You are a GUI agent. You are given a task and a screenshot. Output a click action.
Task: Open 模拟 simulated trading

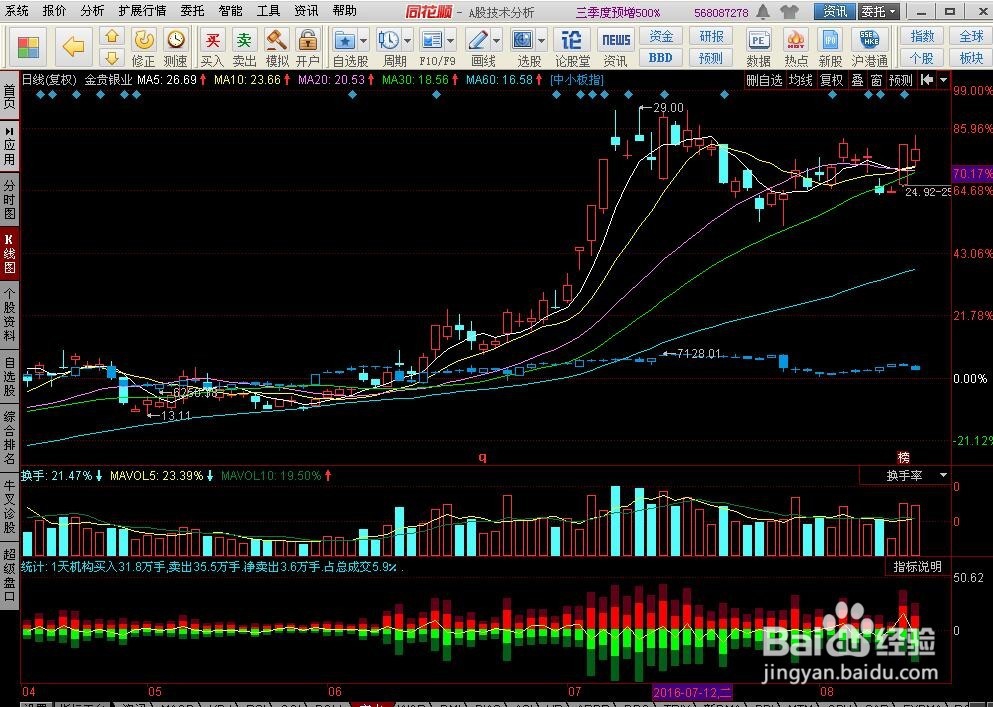[277, 48]
